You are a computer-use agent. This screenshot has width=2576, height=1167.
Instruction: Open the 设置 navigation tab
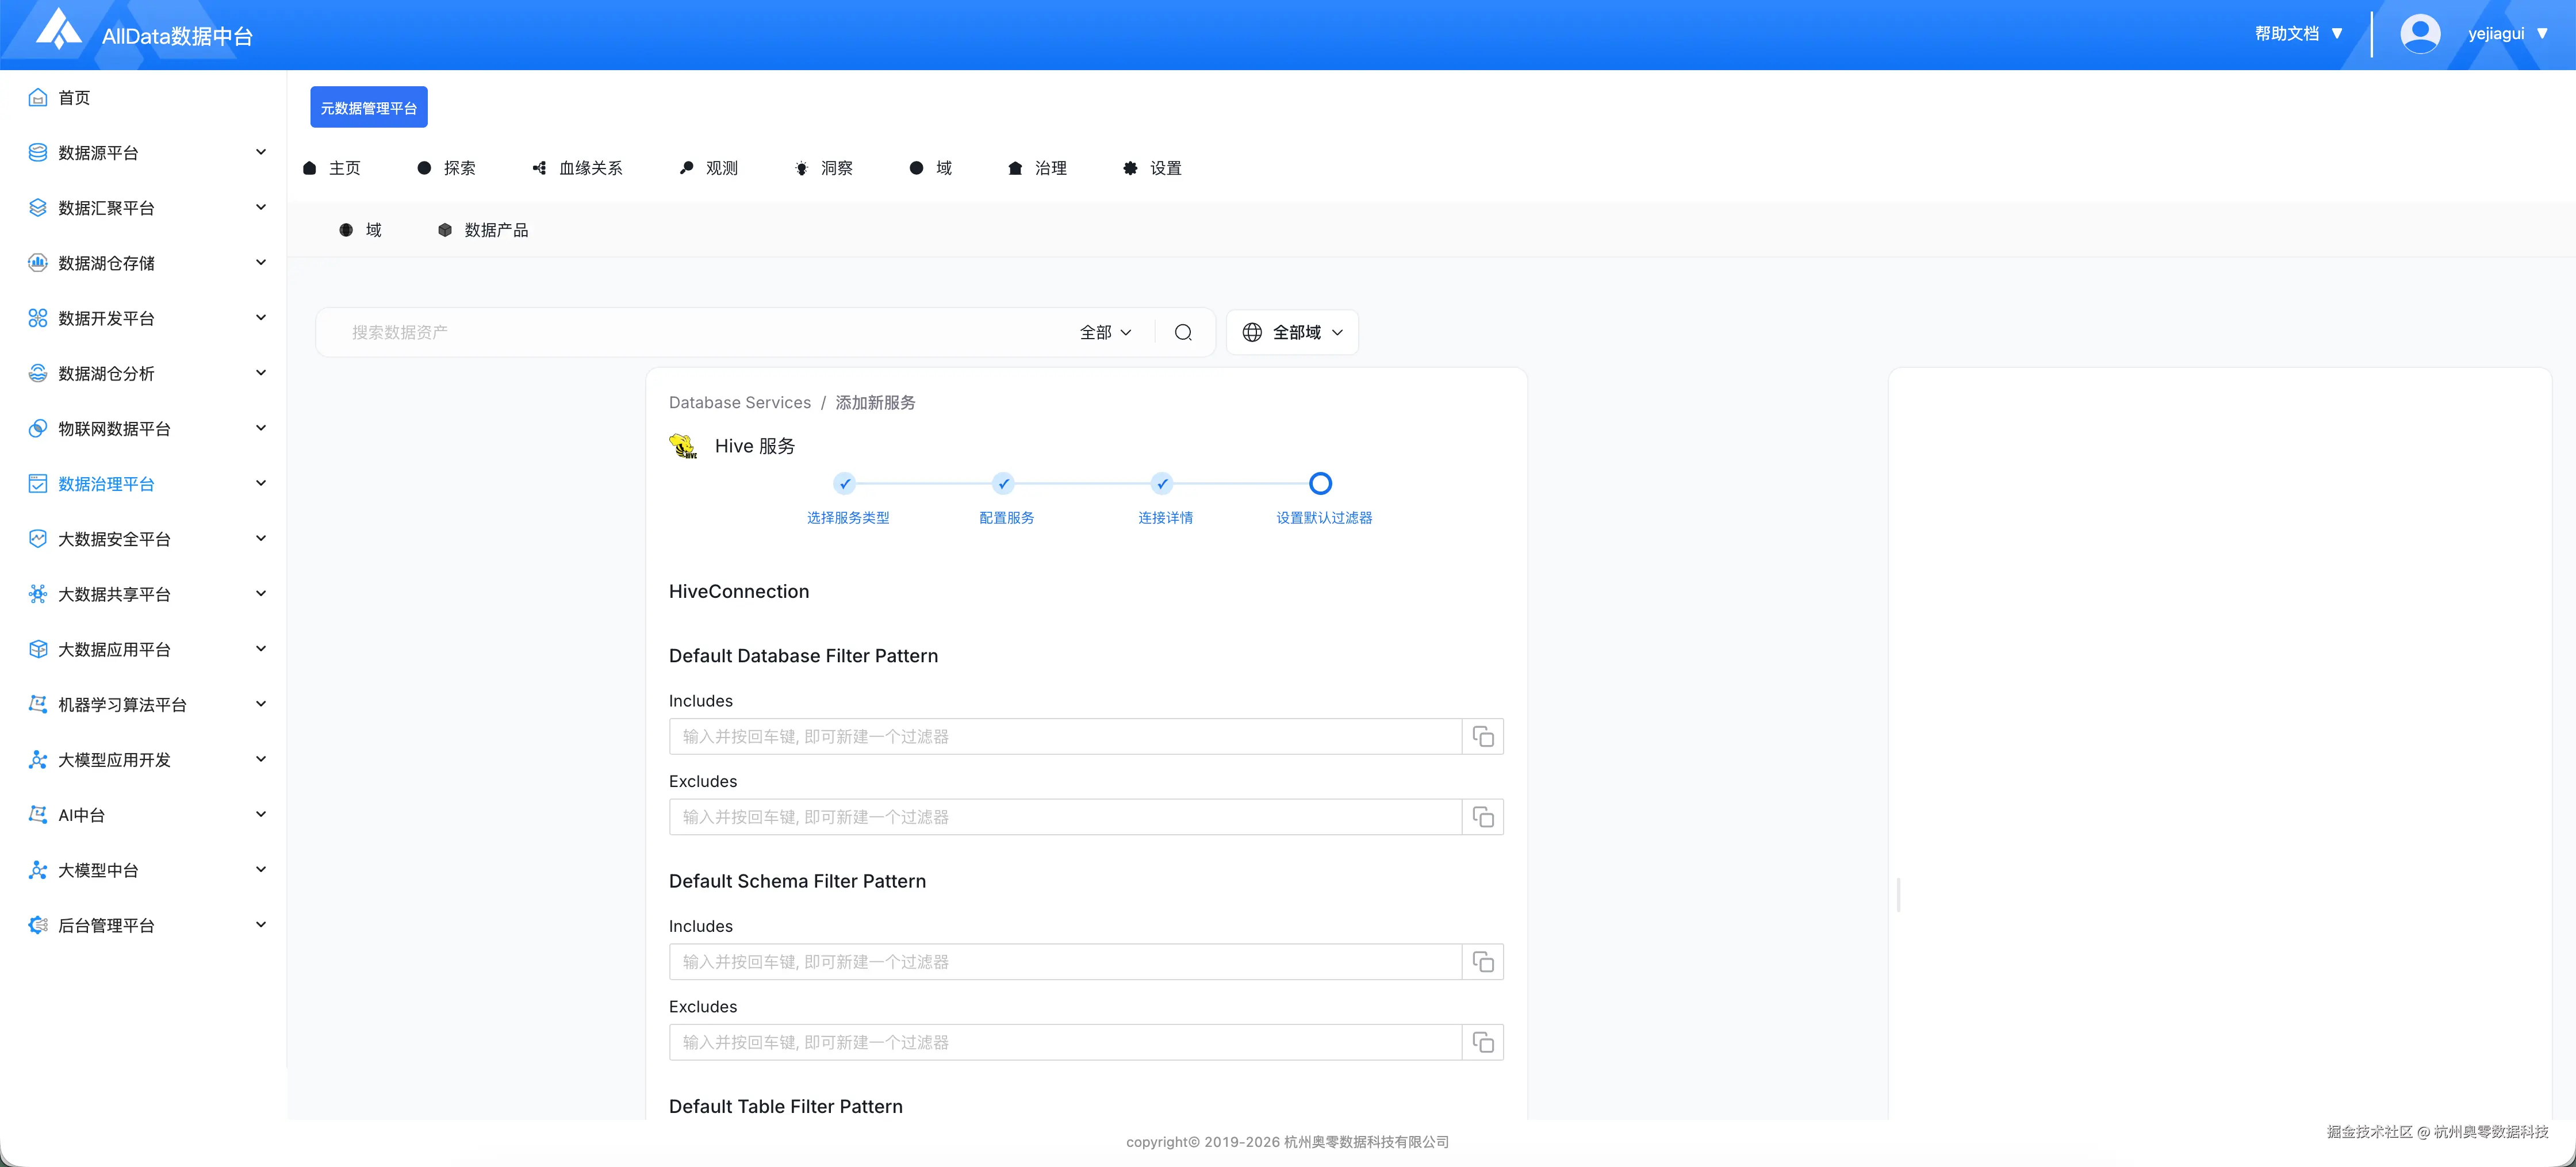[1153, 168]
